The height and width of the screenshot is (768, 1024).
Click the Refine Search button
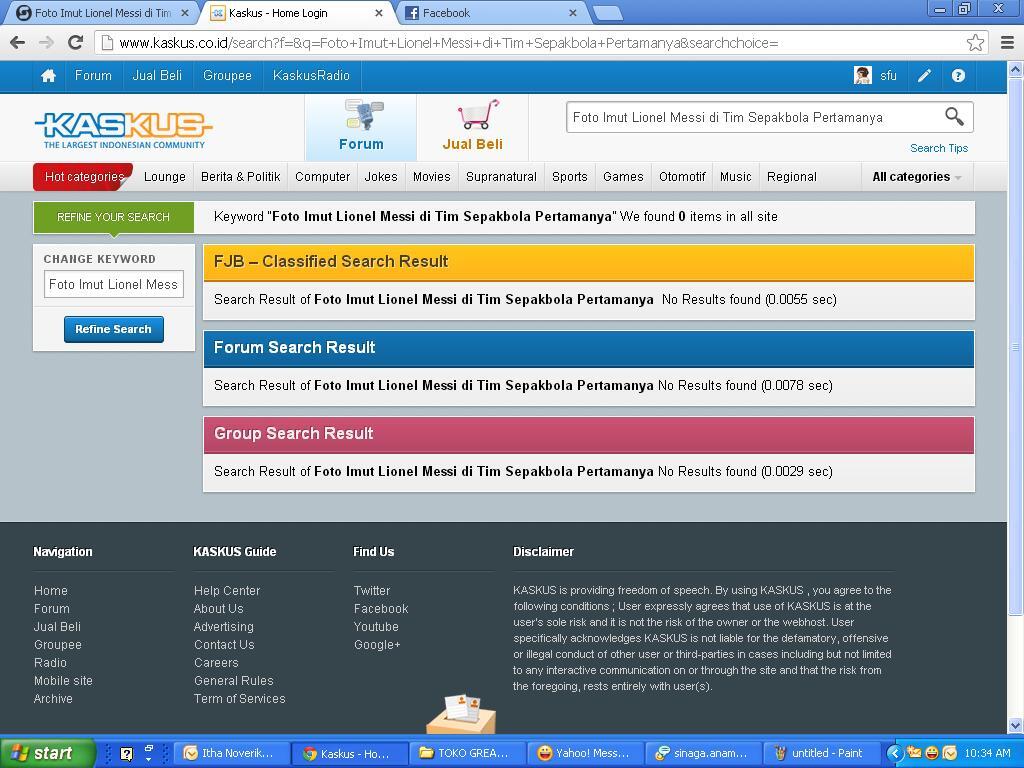tap(114, 329)
